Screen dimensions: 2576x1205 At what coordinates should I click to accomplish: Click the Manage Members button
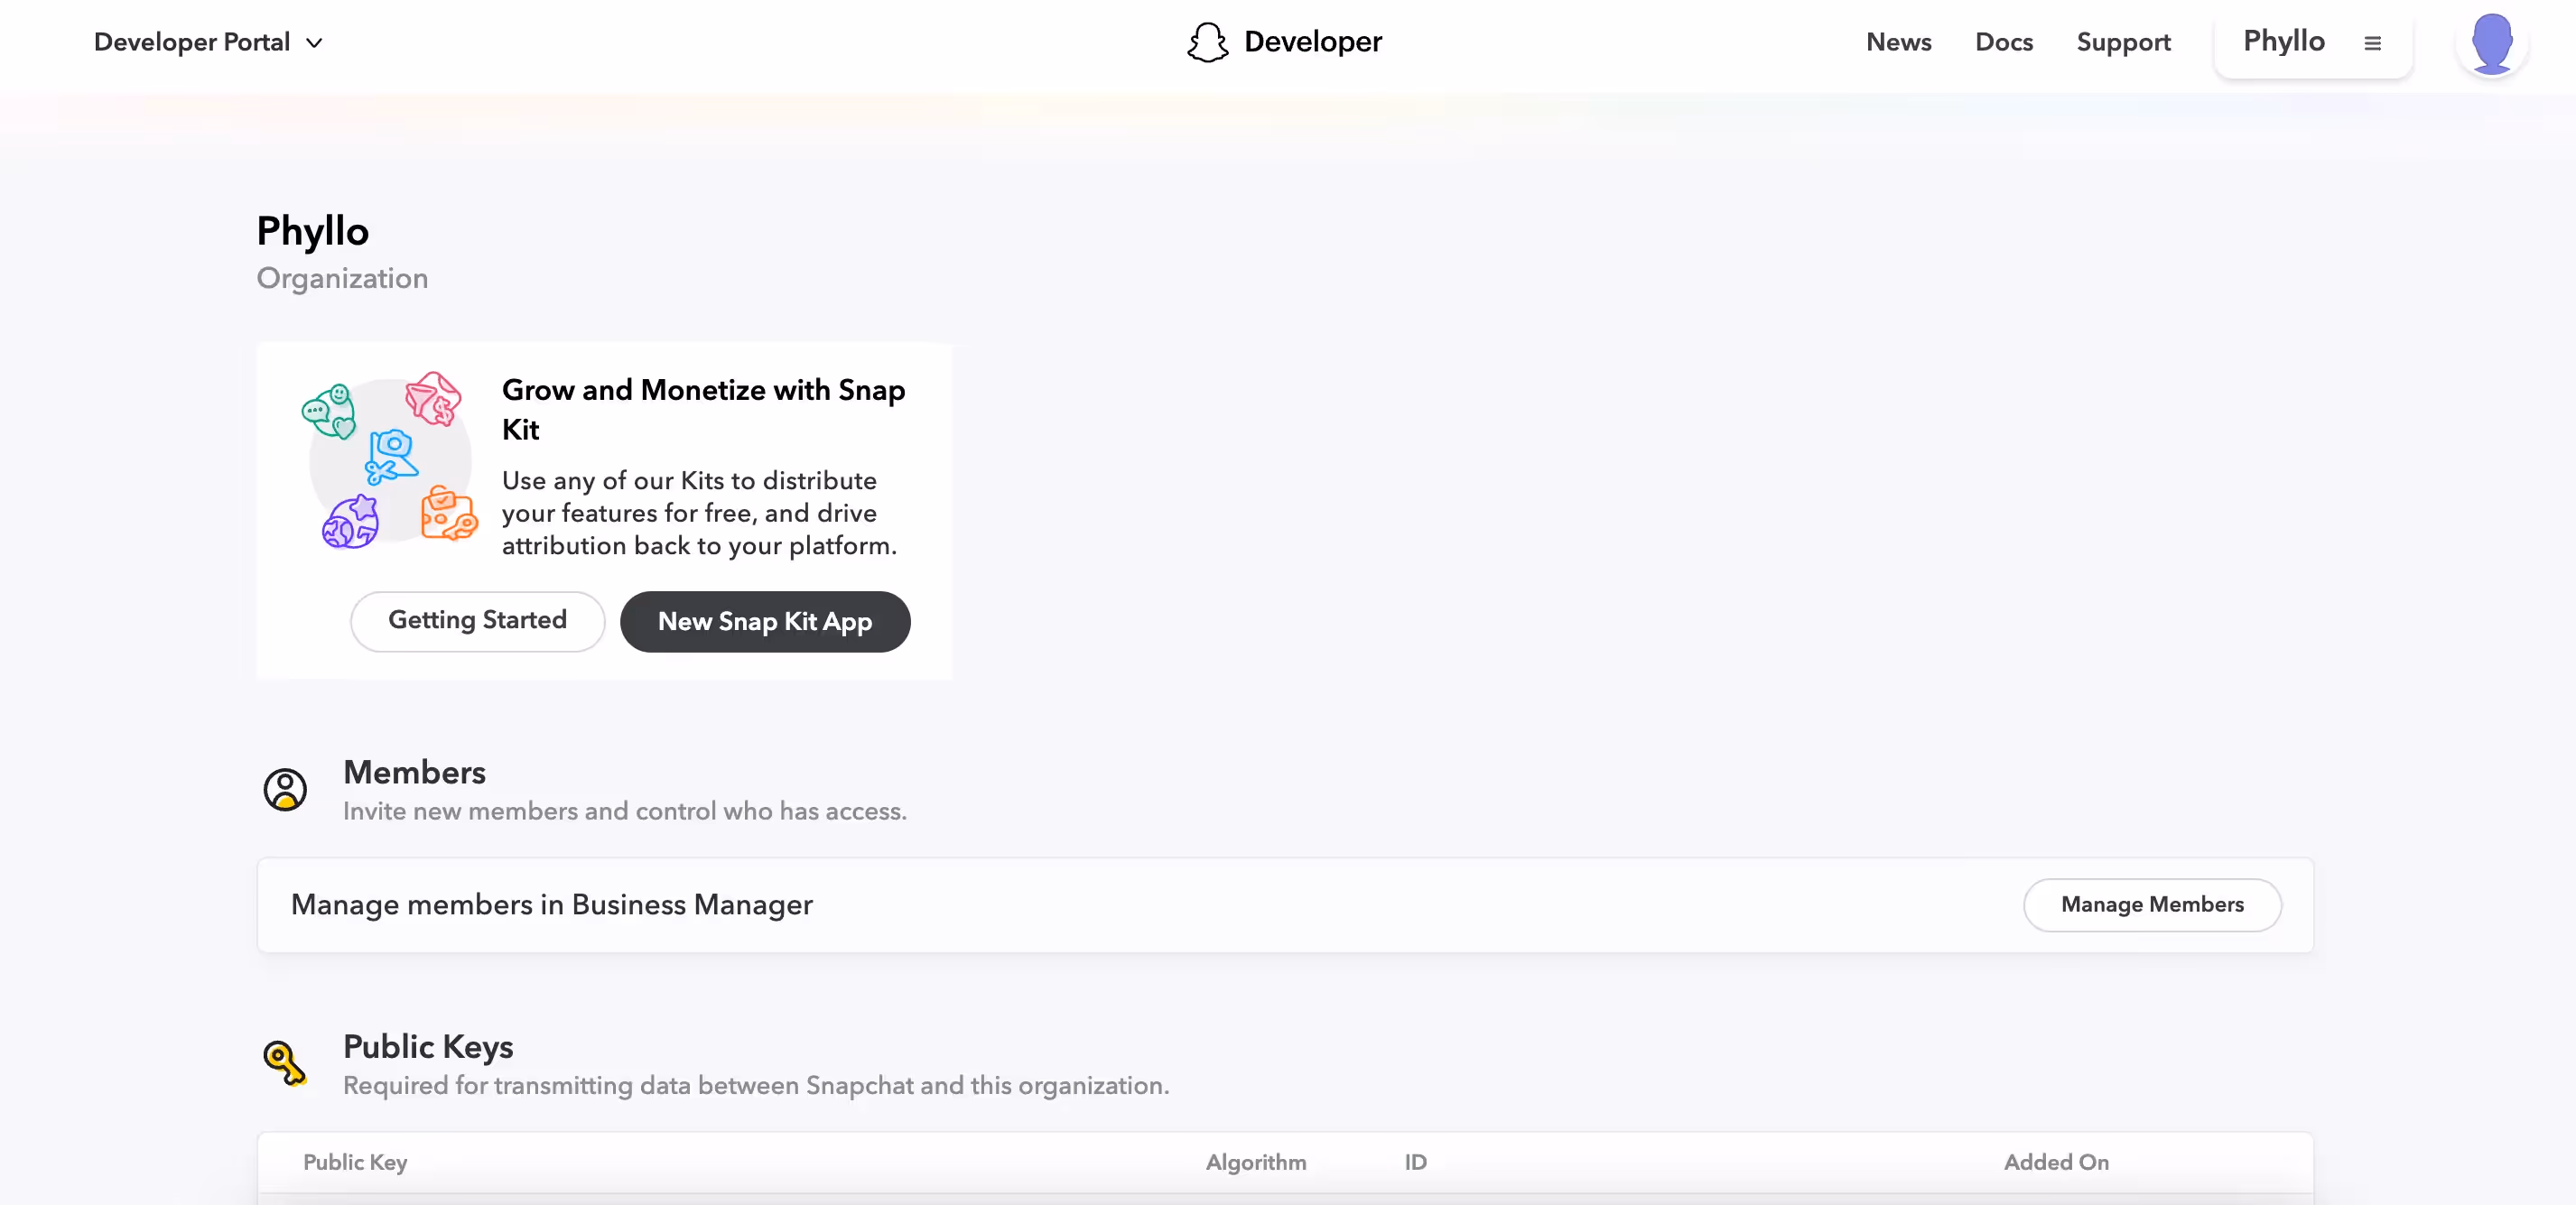(2152, 905)
